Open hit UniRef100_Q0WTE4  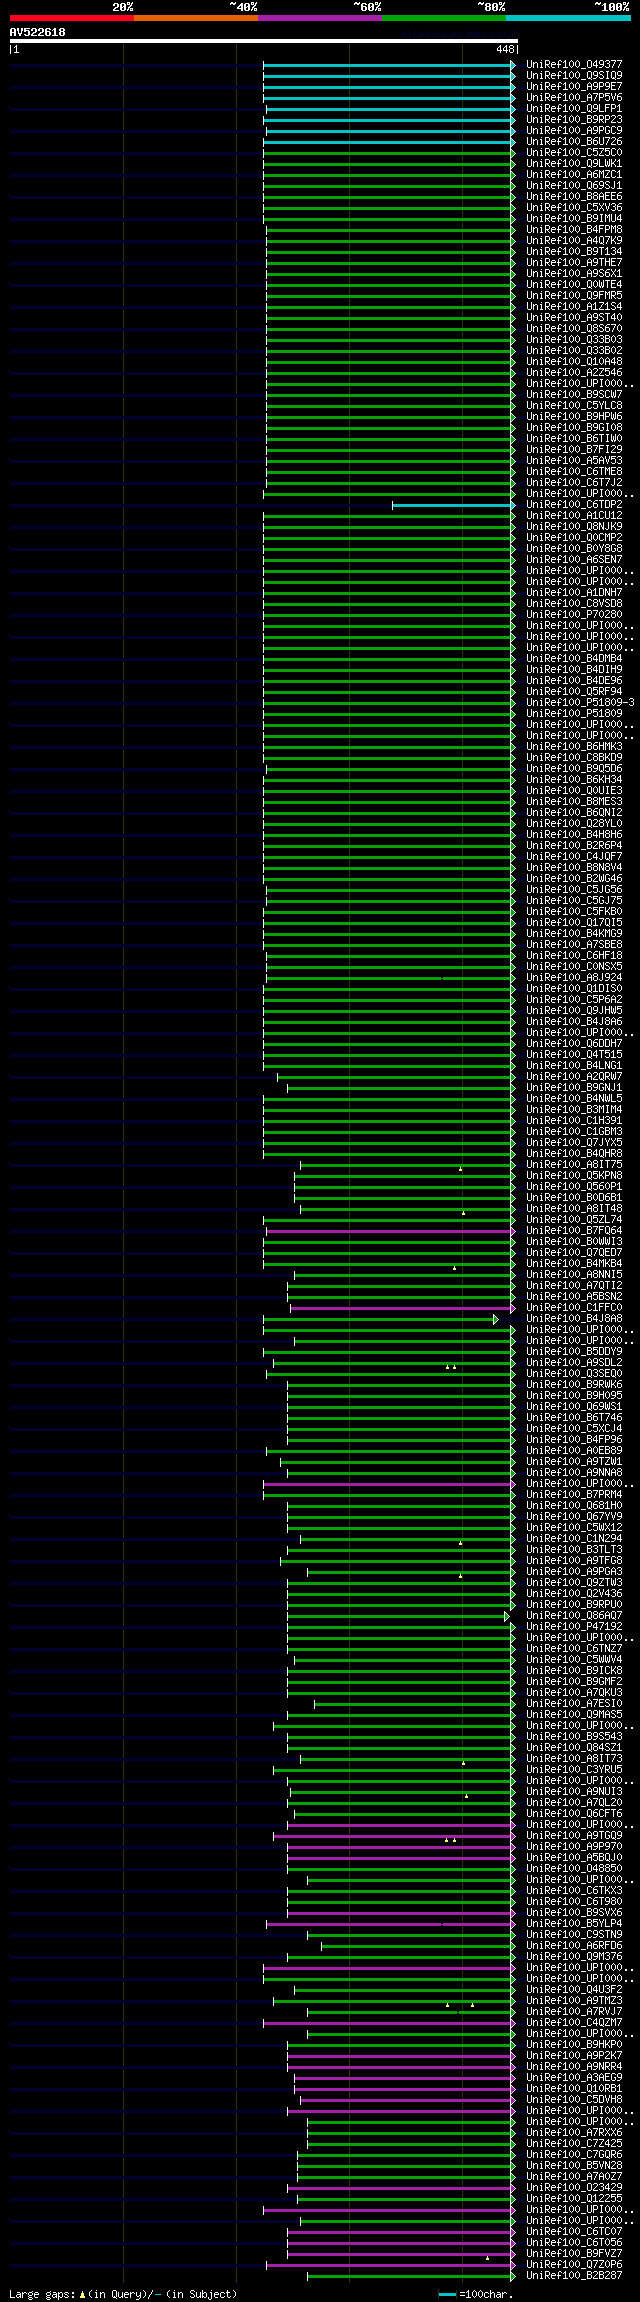tap(574, 285)
